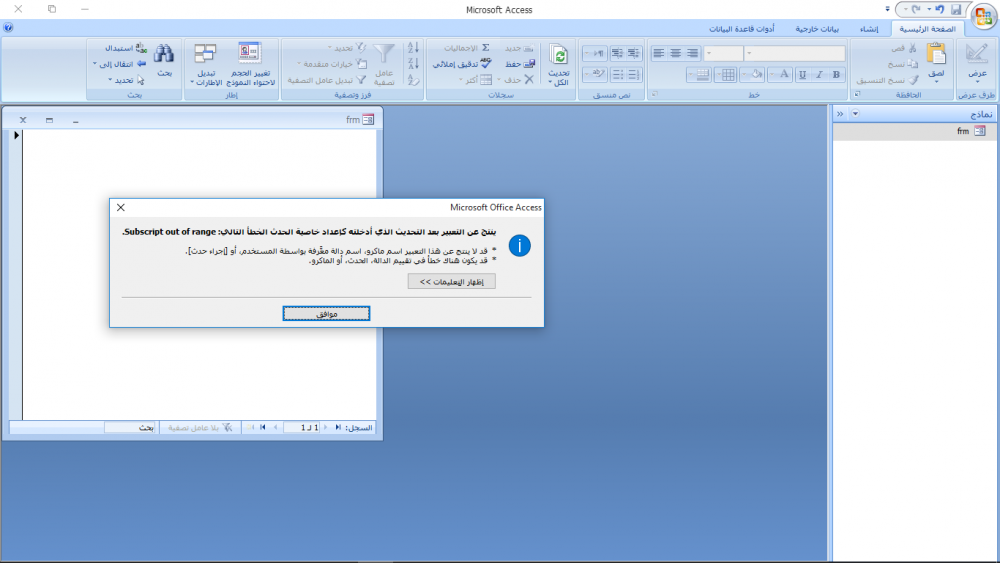Click the استبدال (Replace) icon

[141, 48]
